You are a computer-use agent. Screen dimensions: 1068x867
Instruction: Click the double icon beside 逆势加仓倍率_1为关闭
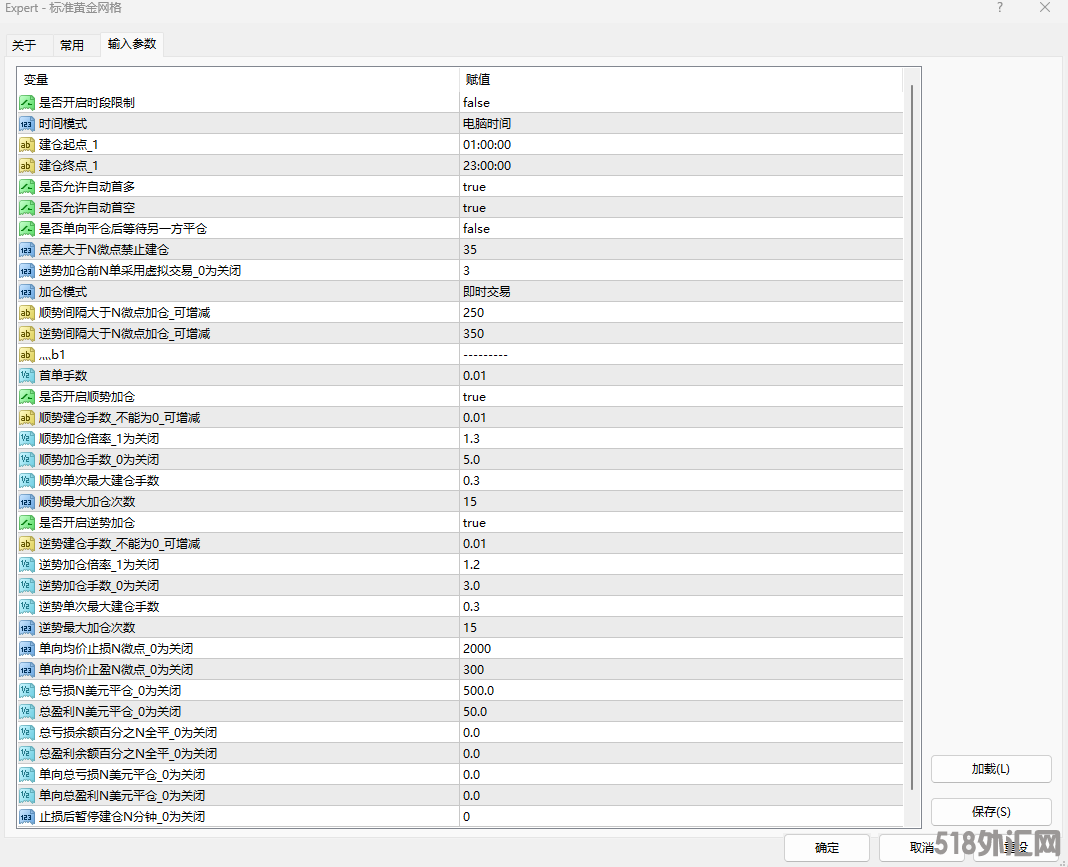click(27, 565)
